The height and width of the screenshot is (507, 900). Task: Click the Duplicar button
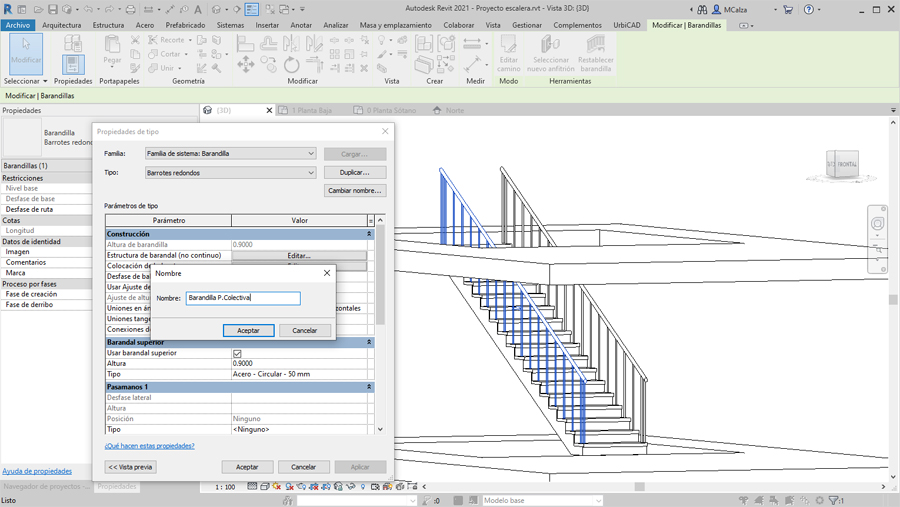click(x=354, y=173)
